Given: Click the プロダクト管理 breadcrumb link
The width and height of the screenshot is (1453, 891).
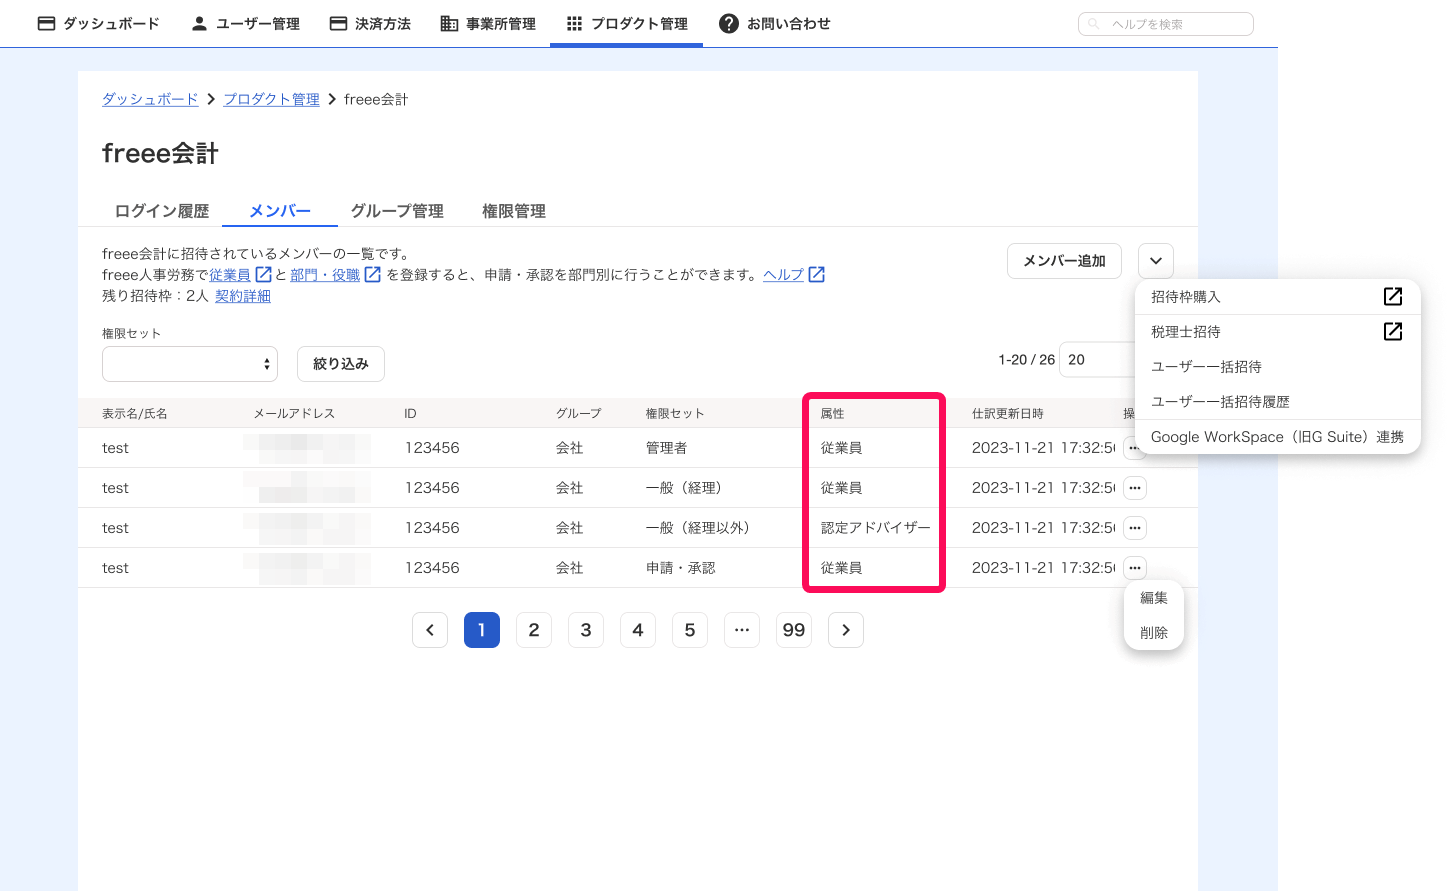Looking at the screenshot, I should tap(271, 99).
